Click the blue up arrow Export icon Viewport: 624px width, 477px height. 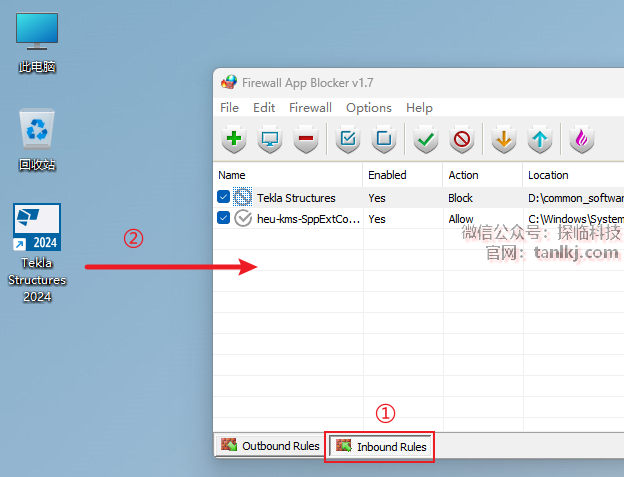(540, 139)
